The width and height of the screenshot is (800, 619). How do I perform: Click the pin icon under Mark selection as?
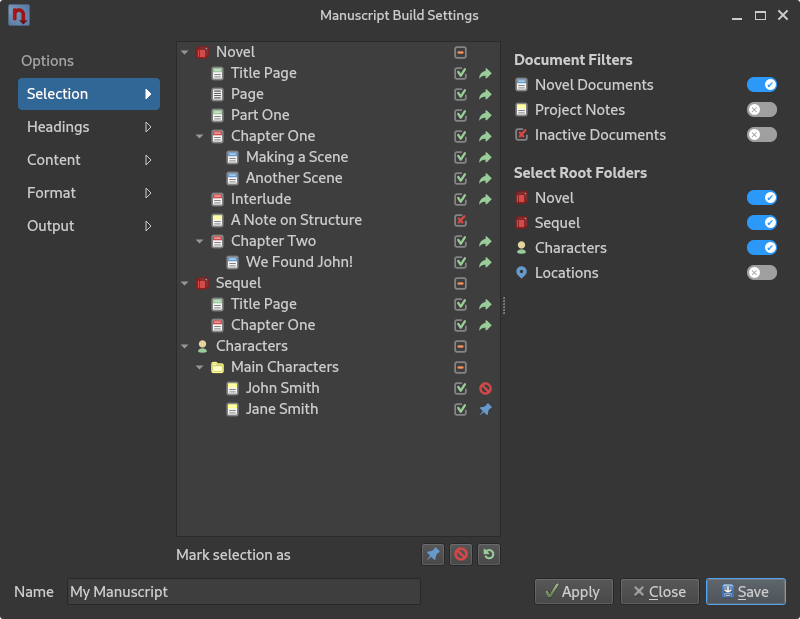point(433,554)
